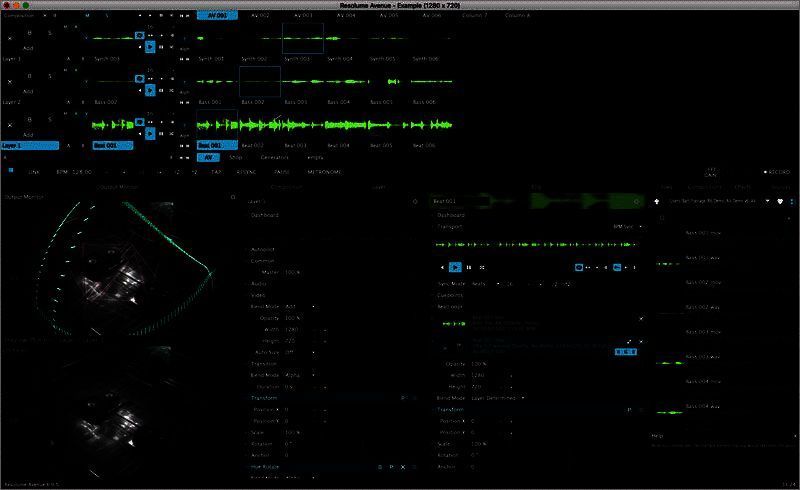This screenshot has width=800, height=490.
Task: Open the Compositions tab in browser panel
Action: coord(704,187)
